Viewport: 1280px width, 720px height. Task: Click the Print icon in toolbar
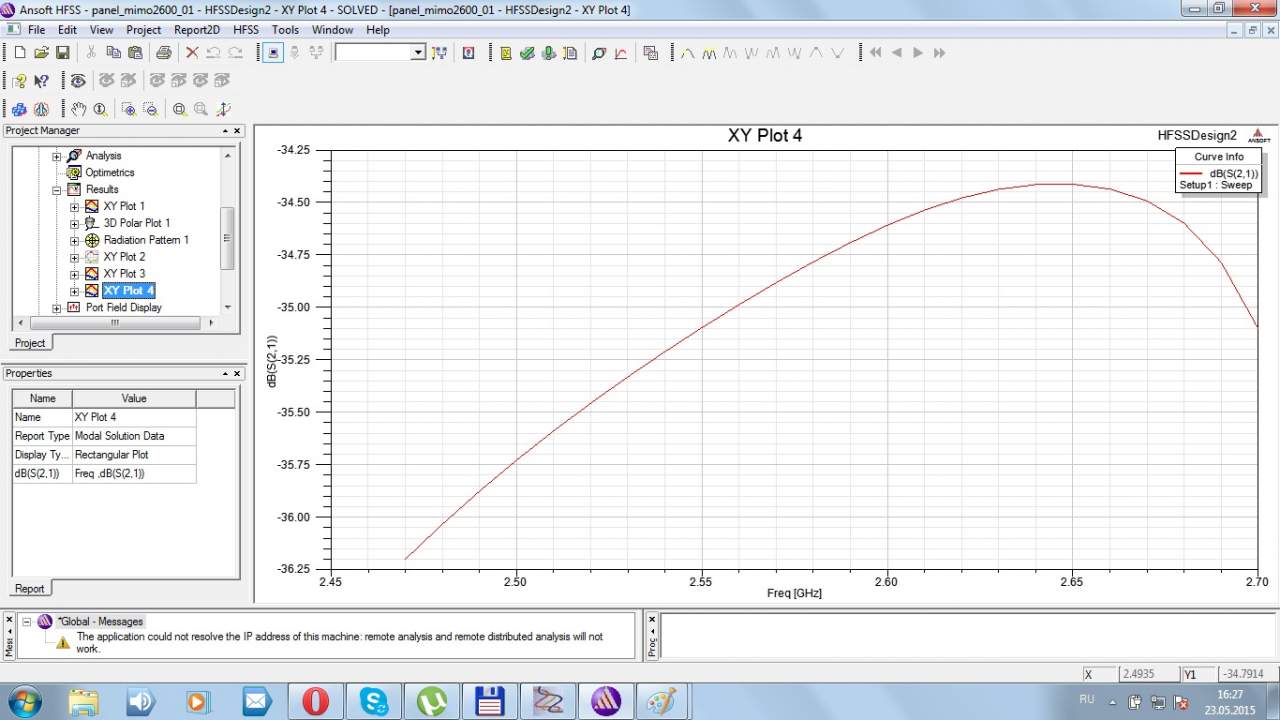tap(163, 52)
